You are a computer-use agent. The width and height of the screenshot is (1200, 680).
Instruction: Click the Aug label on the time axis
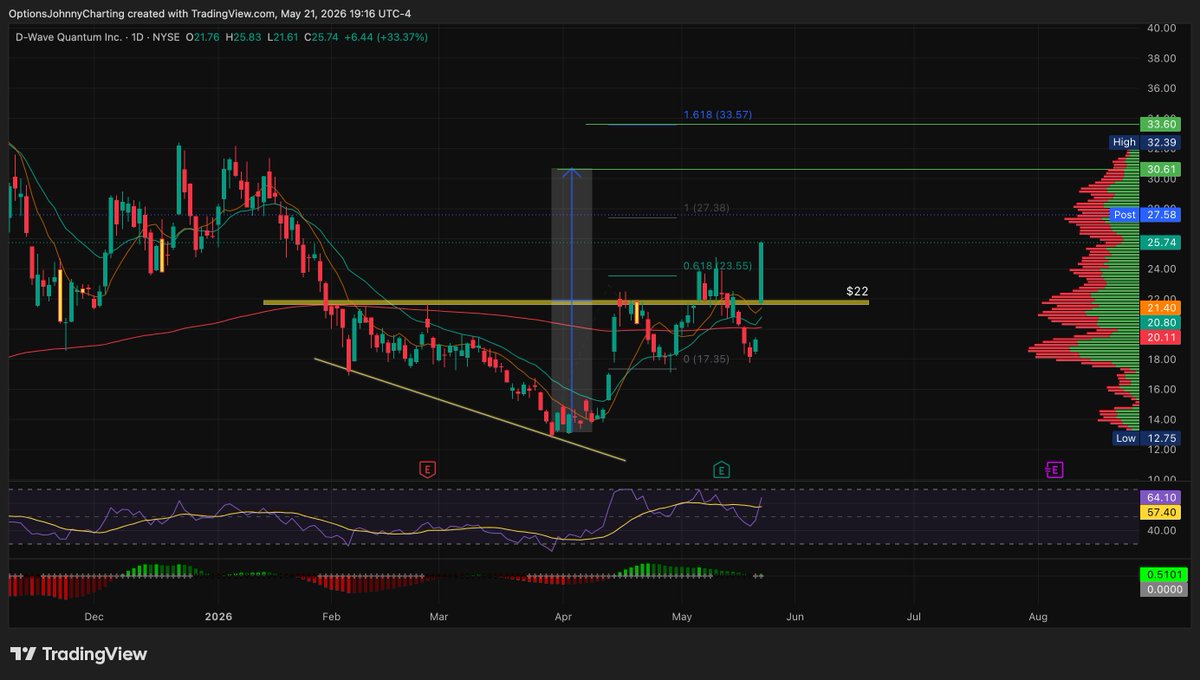(1038, 618)
